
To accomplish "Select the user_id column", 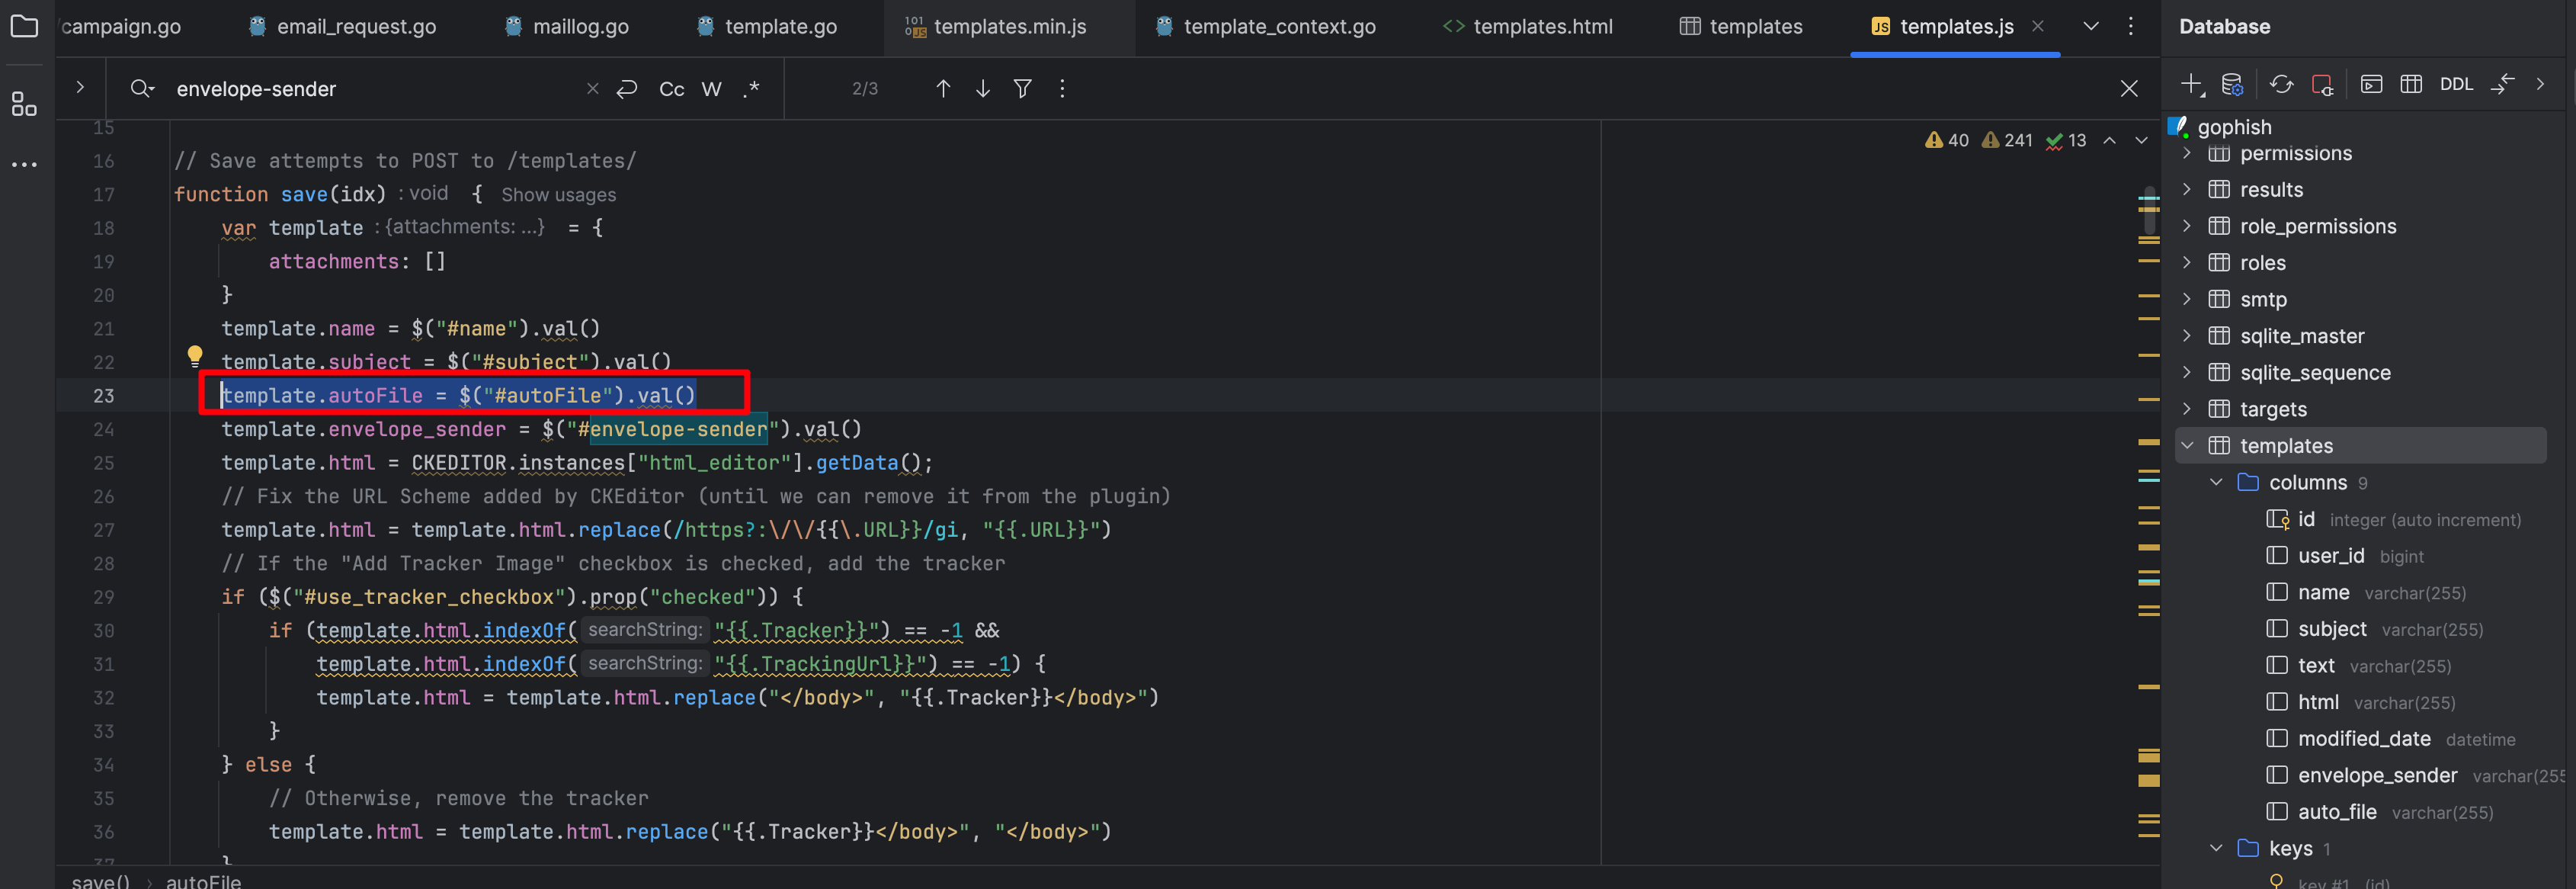I will [2331, 556].
